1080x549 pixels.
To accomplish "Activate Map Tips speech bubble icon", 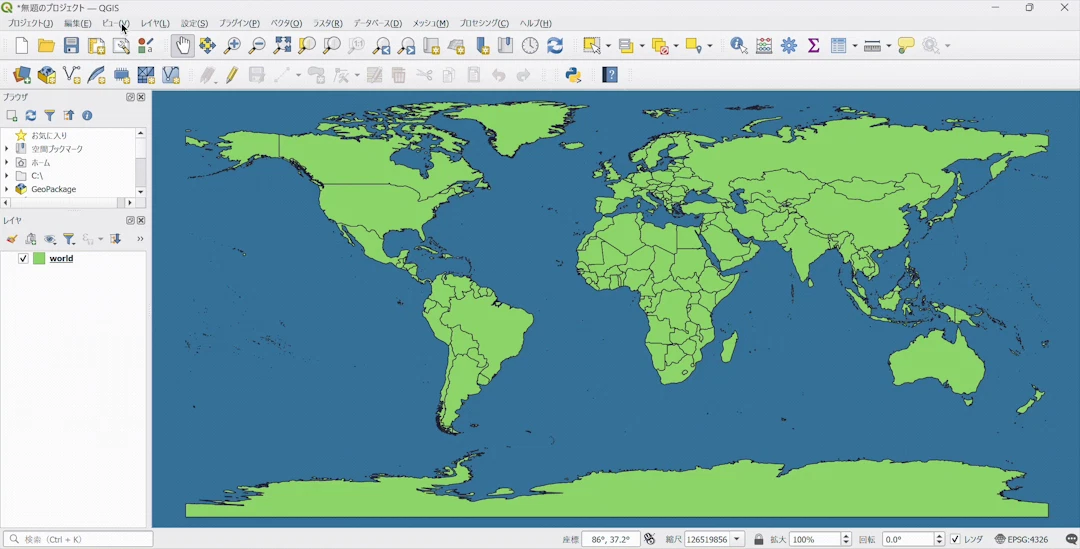I will [906, 45].
